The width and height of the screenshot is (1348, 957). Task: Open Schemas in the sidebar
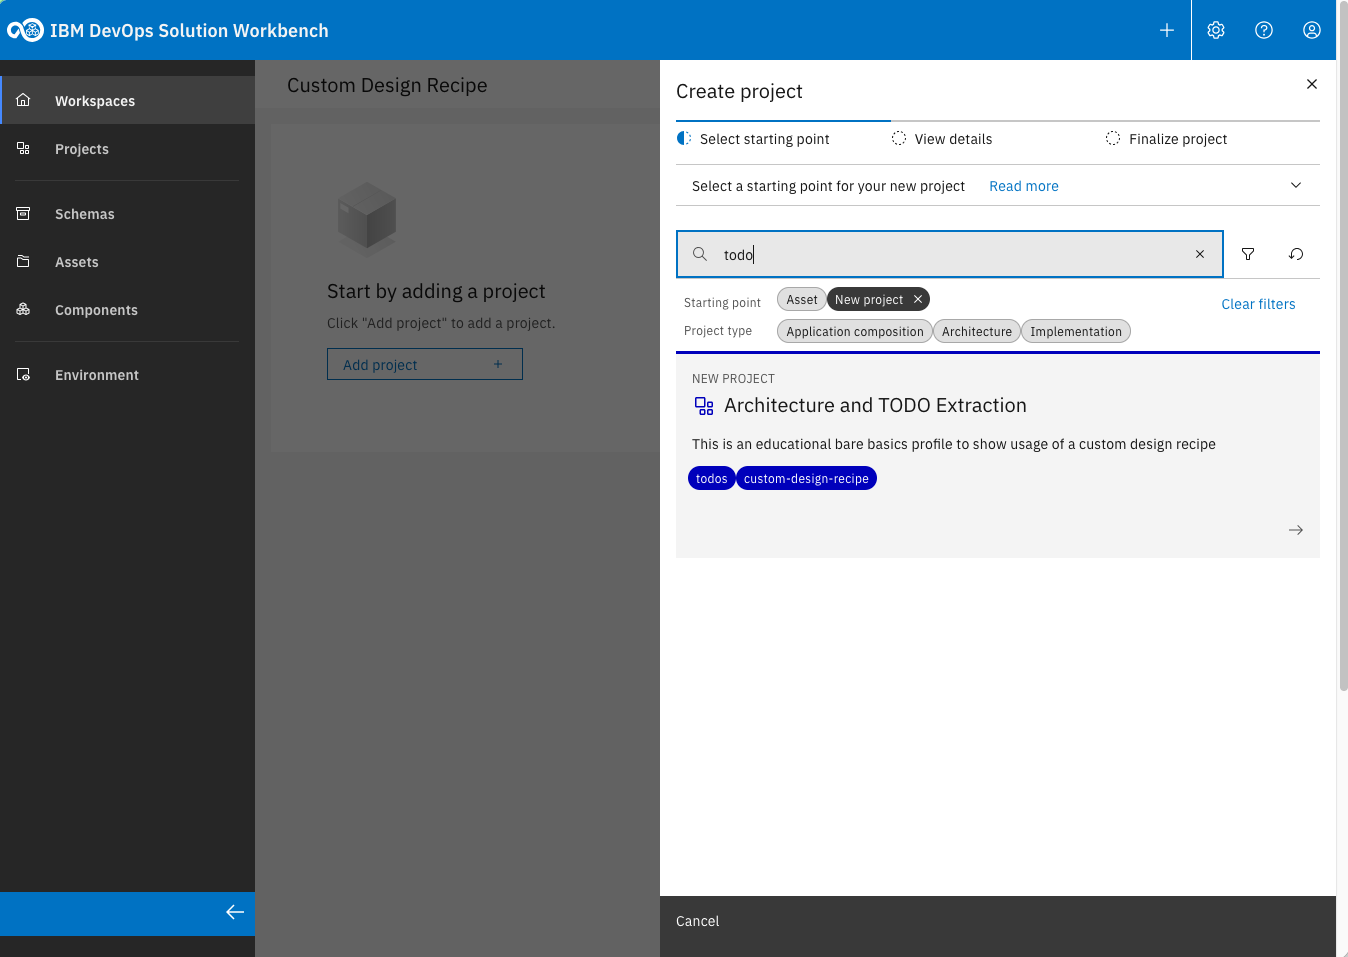[x=128, y=213]
